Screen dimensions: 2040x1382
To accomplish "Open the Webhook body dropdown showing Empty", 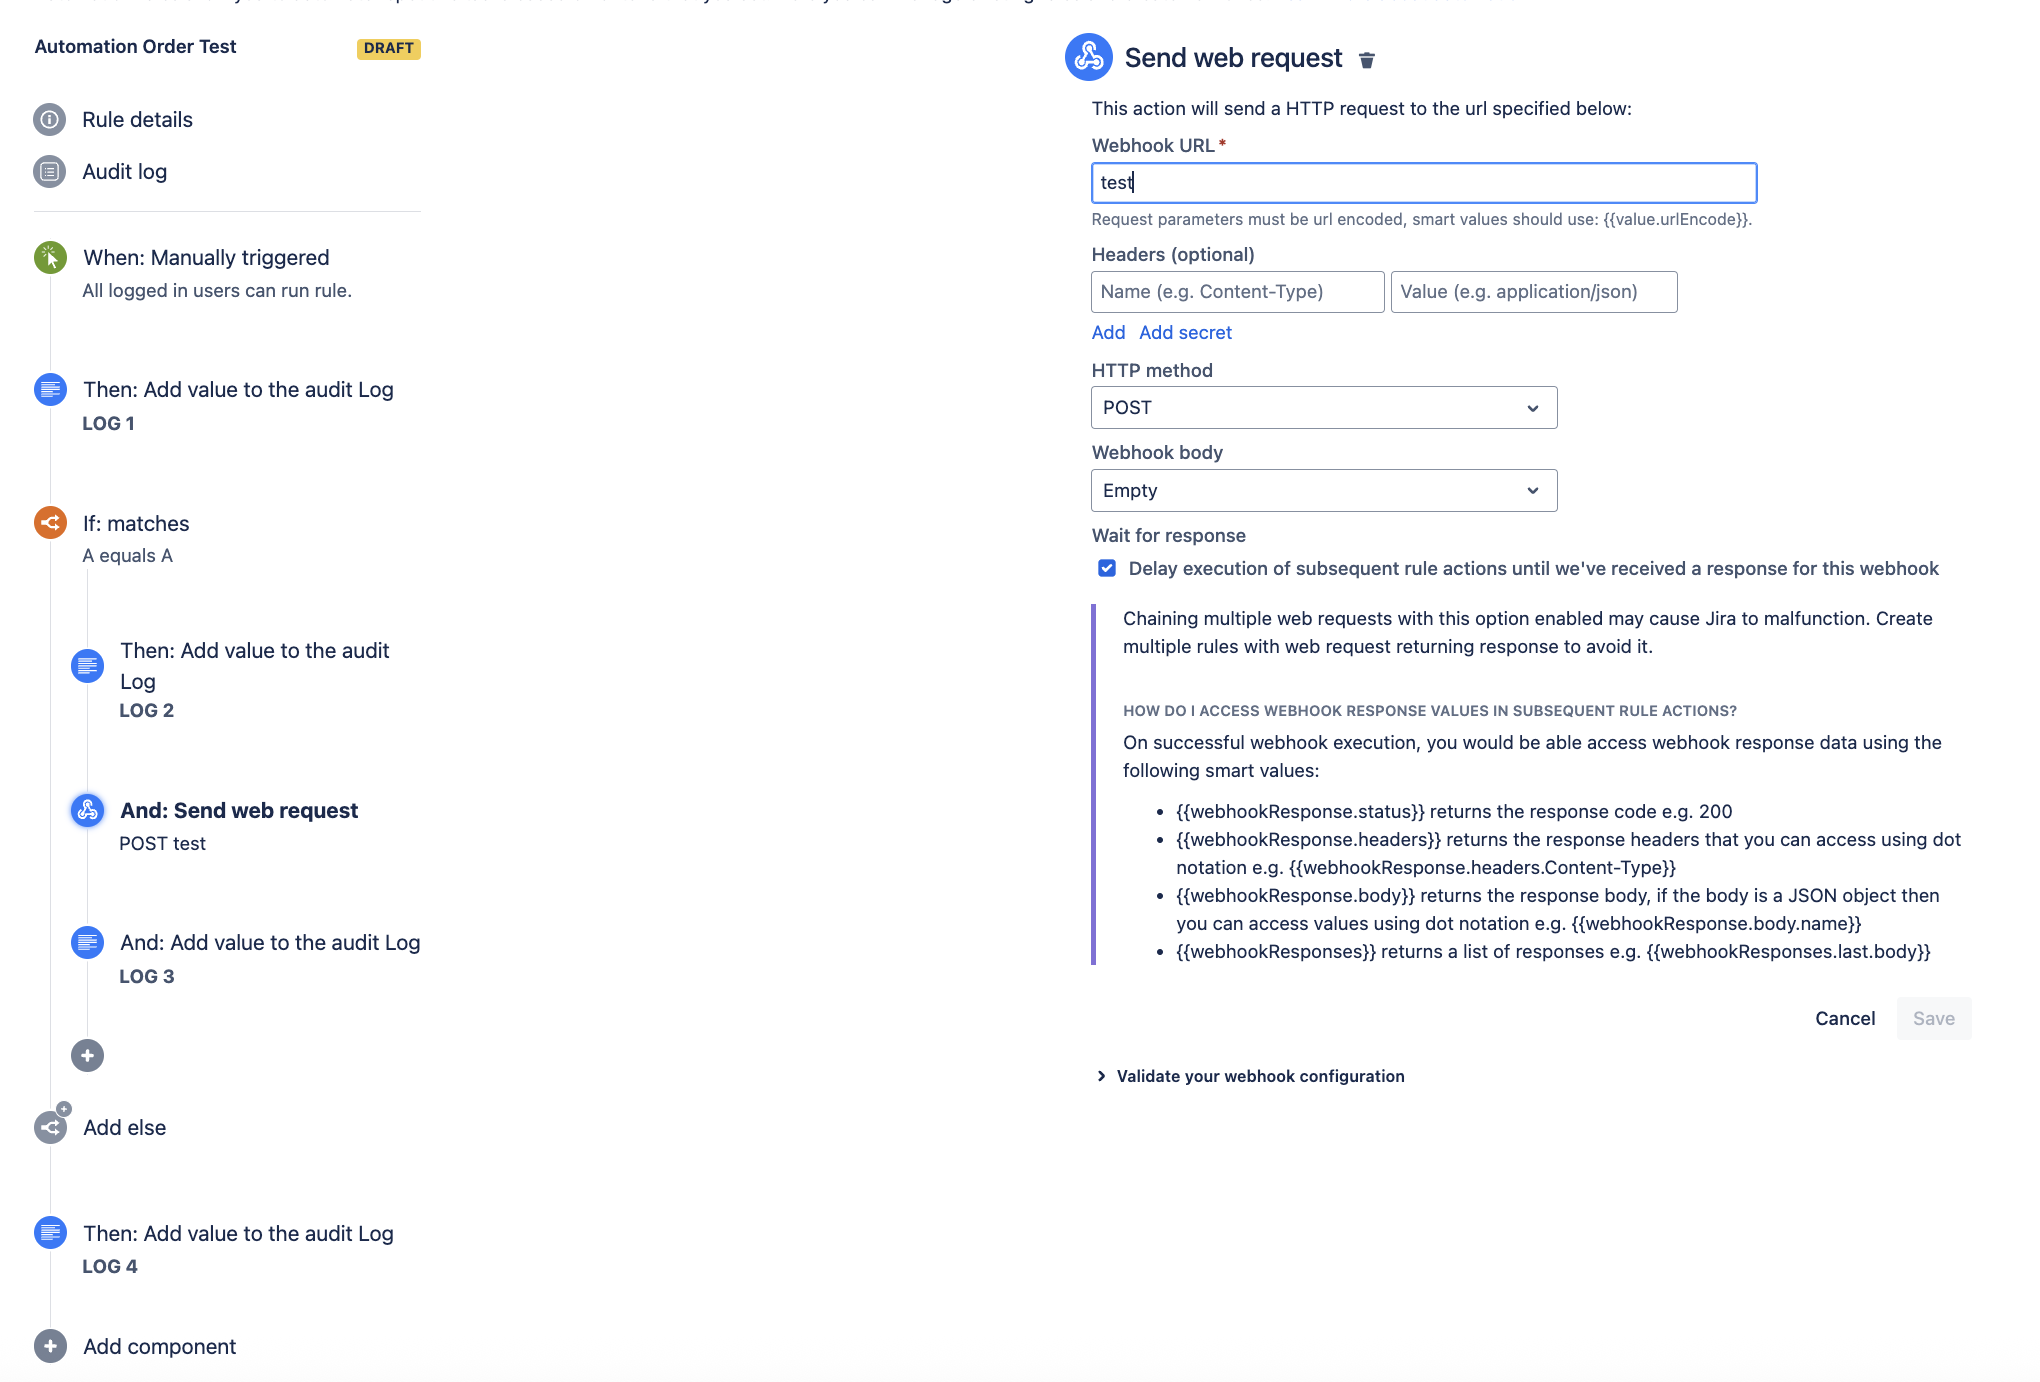I will click(x=1323, y=490).
